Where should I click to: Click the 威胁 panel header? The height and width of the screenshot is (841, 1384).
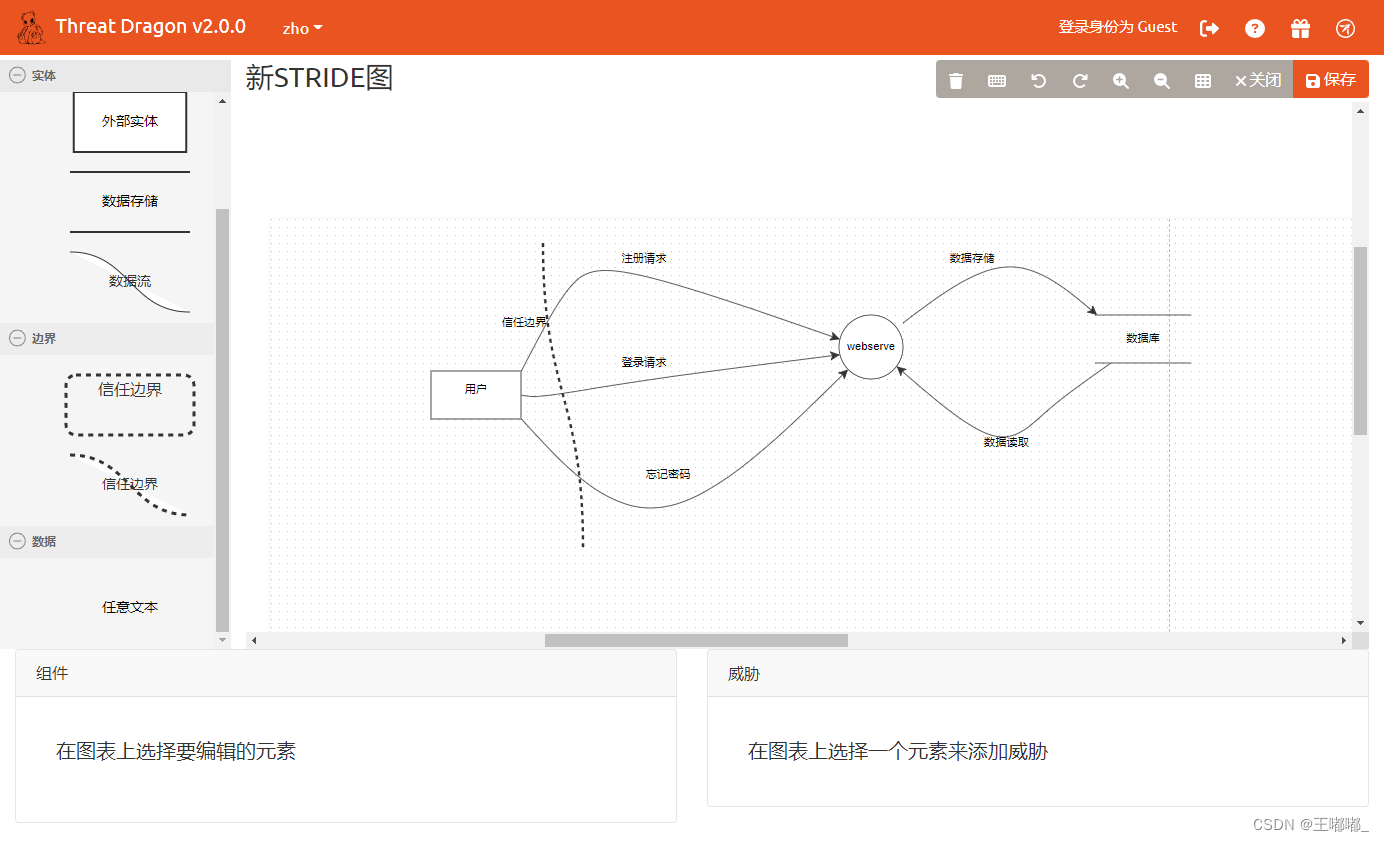[x=1037, y=674]
